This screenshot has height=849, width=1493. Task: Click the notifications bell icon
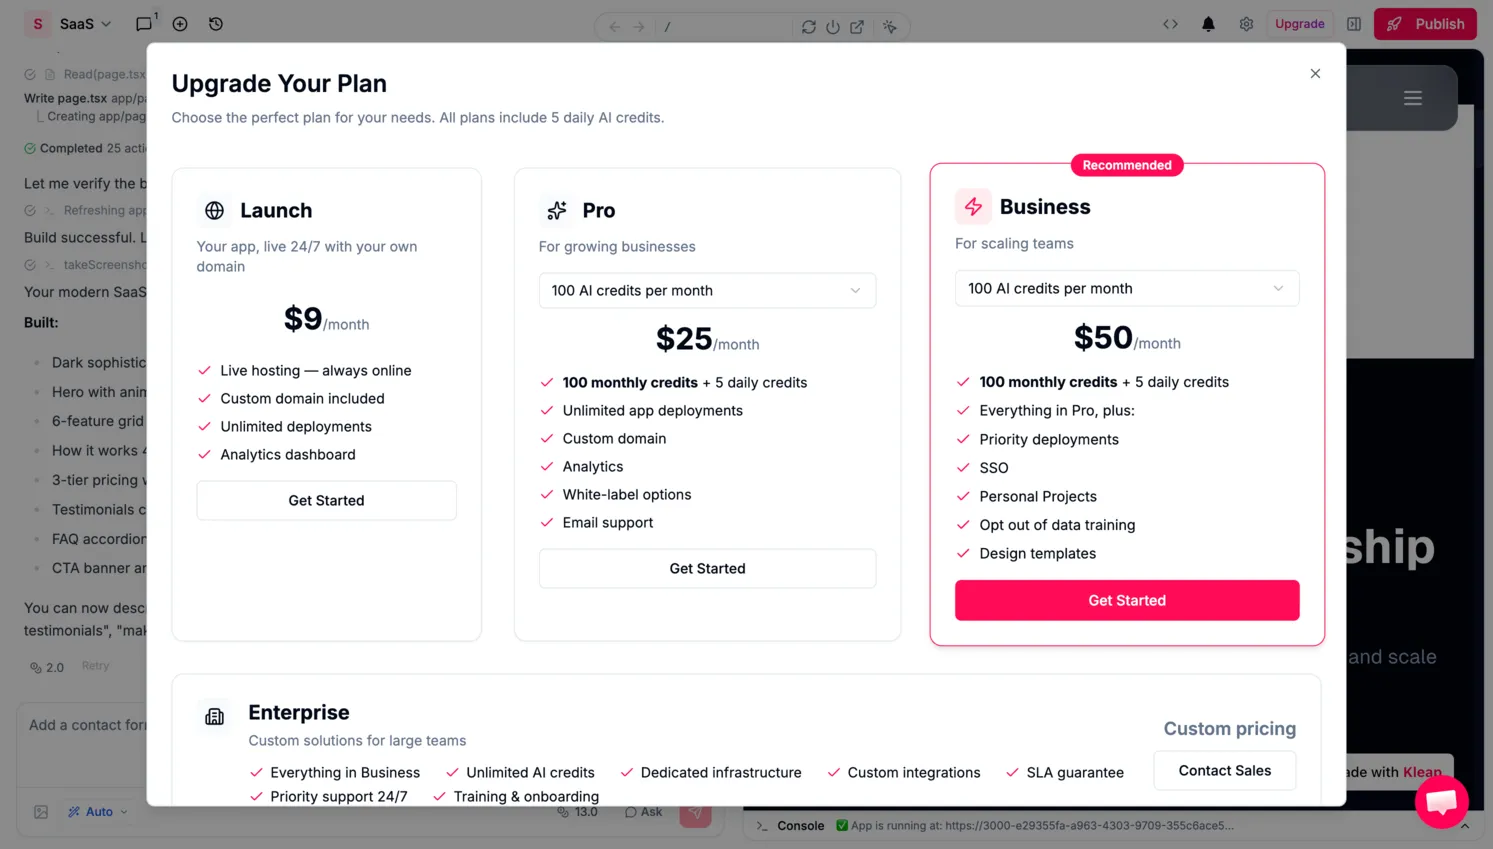pyautogui.click(x=1208, y=23)
